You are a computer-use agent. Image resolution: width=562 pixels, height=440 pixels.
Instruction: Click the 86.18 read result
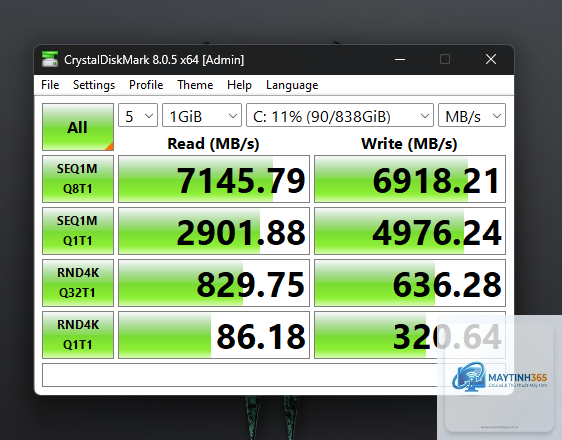pos(214,335)
